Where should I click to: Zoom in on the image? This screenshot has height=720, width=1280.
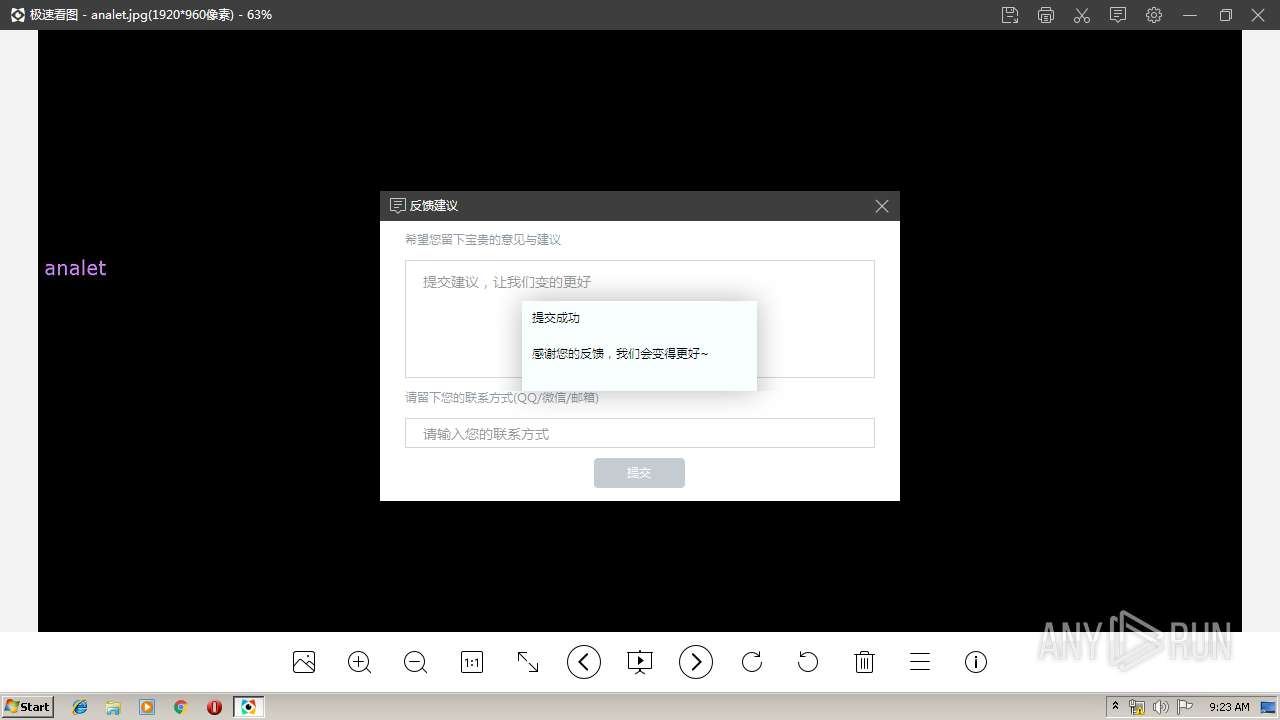click(x=360, y=662)
